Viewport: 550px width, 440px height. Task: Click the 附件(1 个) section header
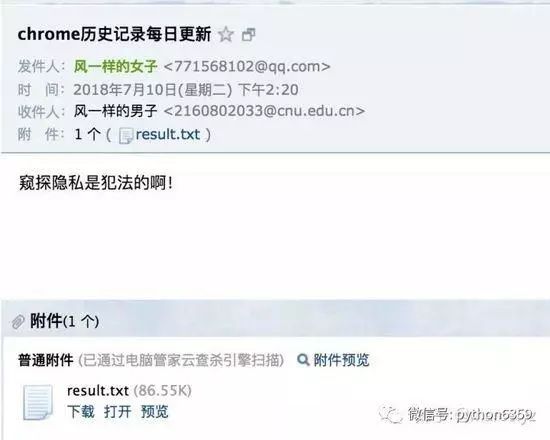[64, 321]
